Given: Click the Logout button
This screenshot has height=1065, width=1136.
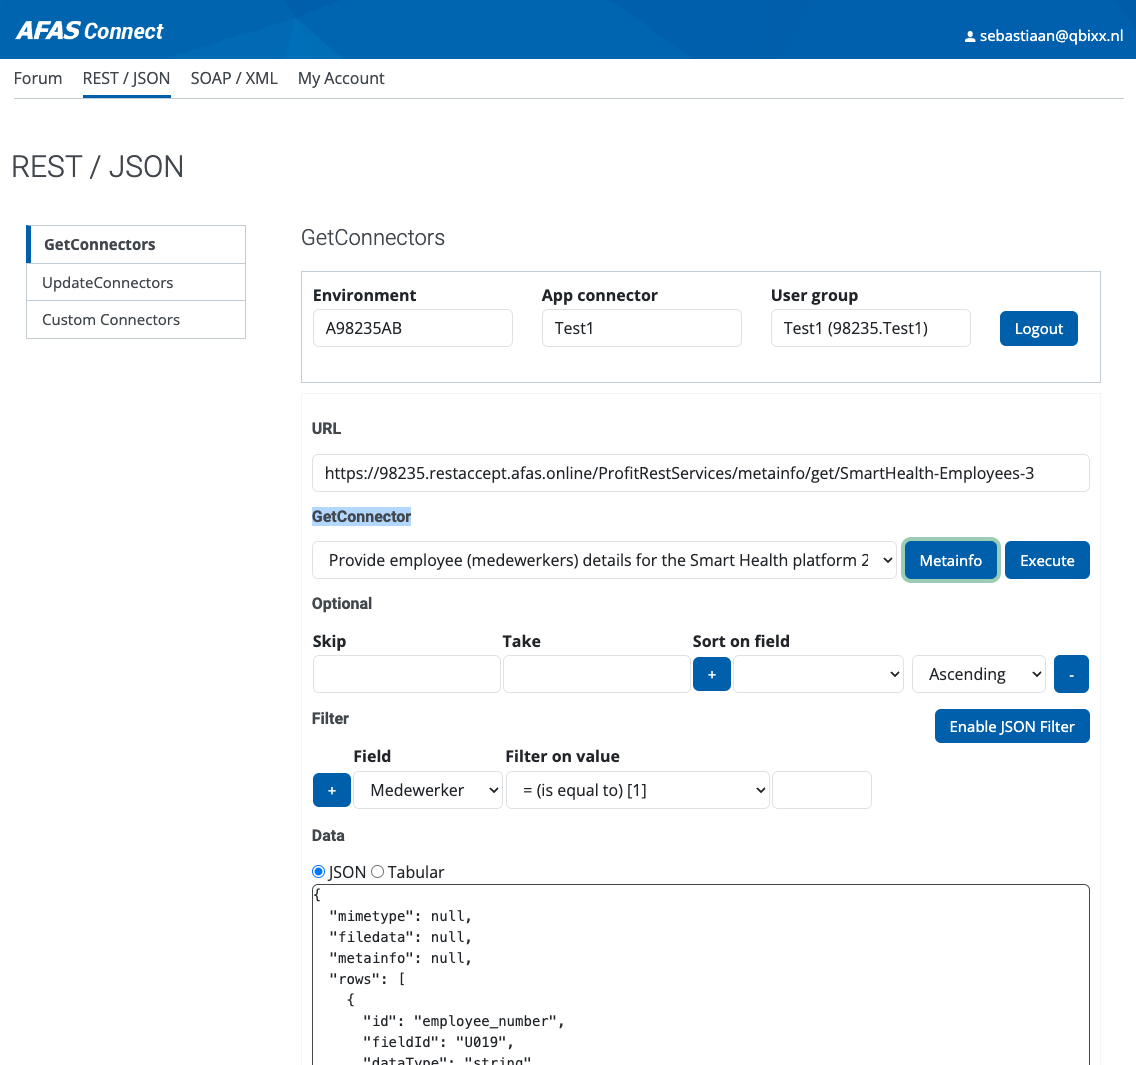Looking at the screenshot, I should 1038,329.
